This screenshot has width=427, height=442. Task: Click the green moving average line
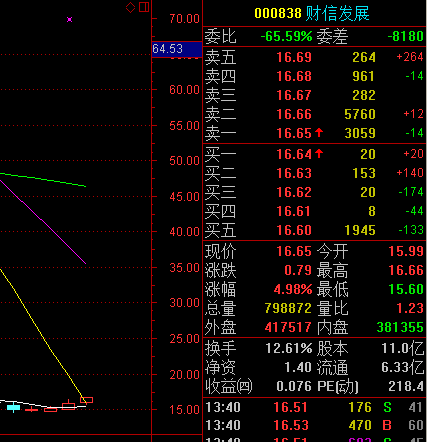pyautogui.click(x=43, y=179)
